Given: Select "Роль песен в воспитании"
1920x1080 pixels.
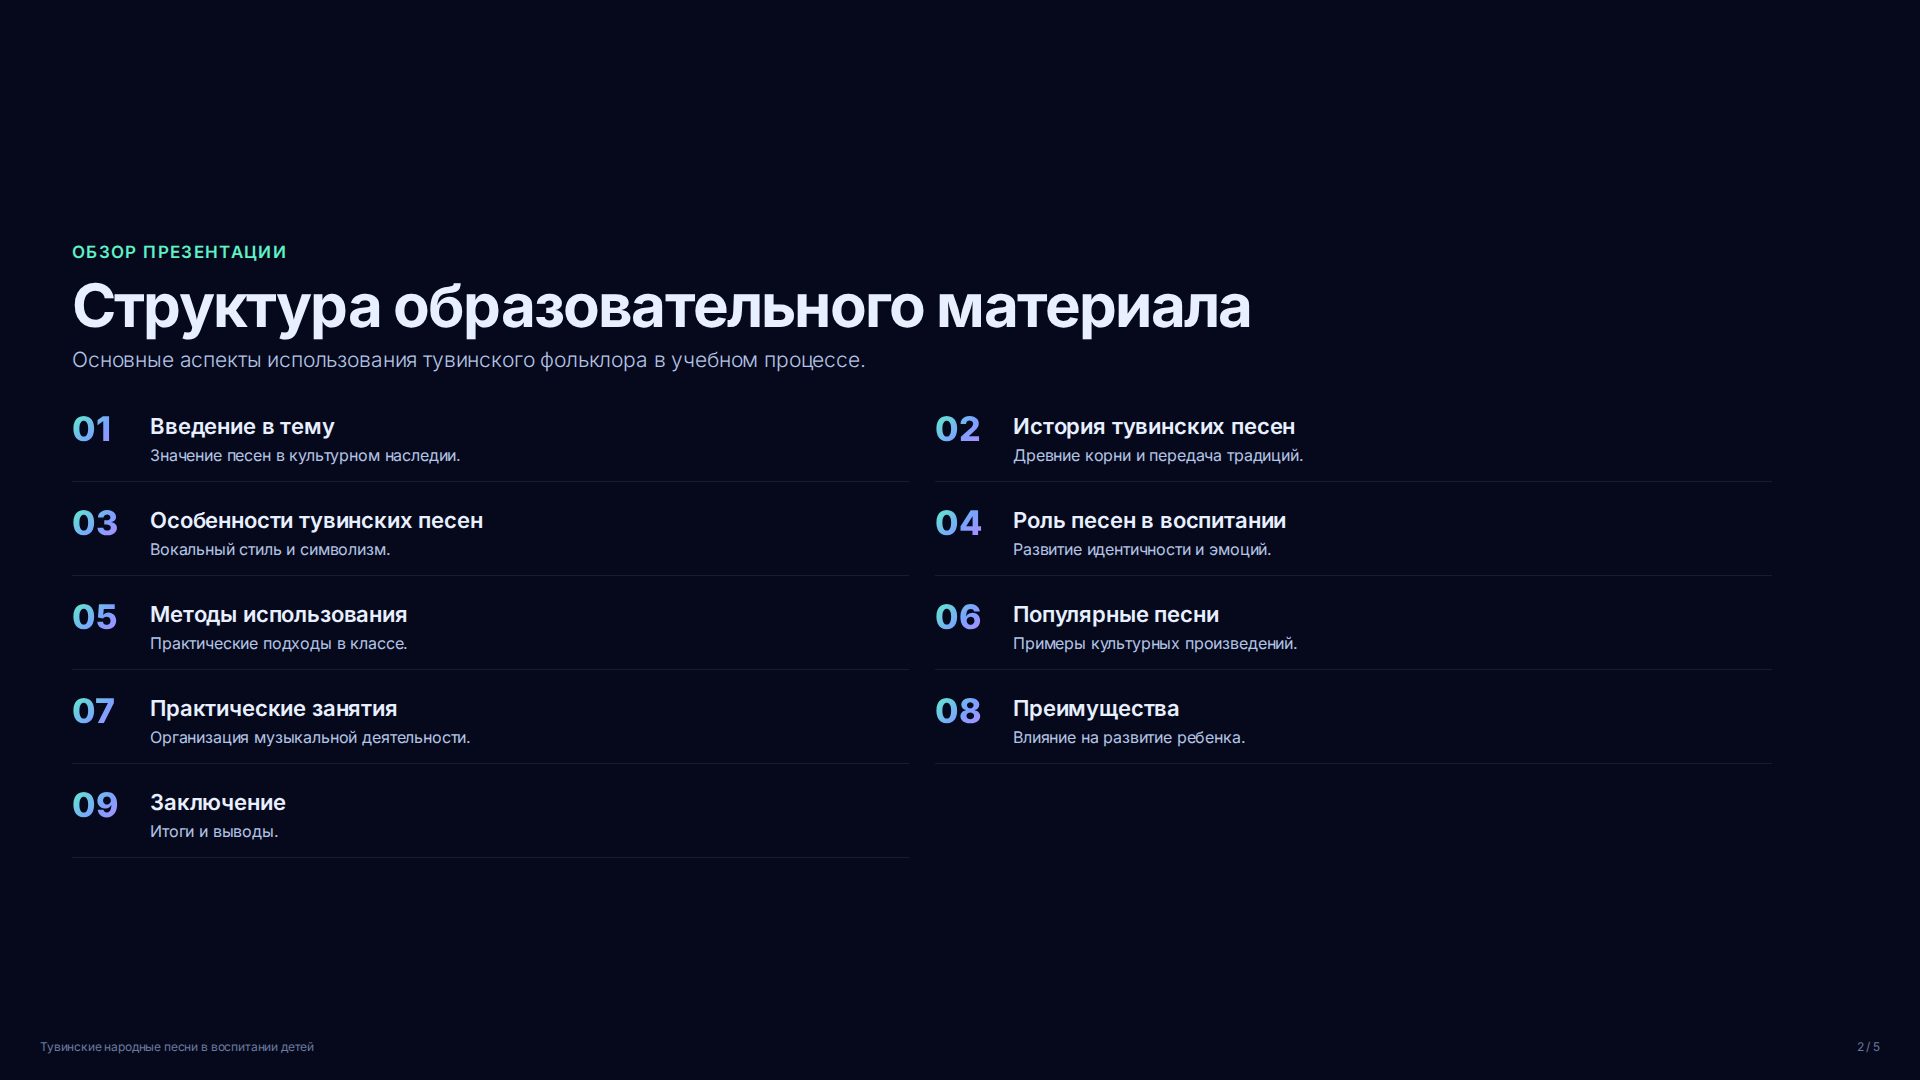Looking at the screenshot, I should click(1149, 521).
